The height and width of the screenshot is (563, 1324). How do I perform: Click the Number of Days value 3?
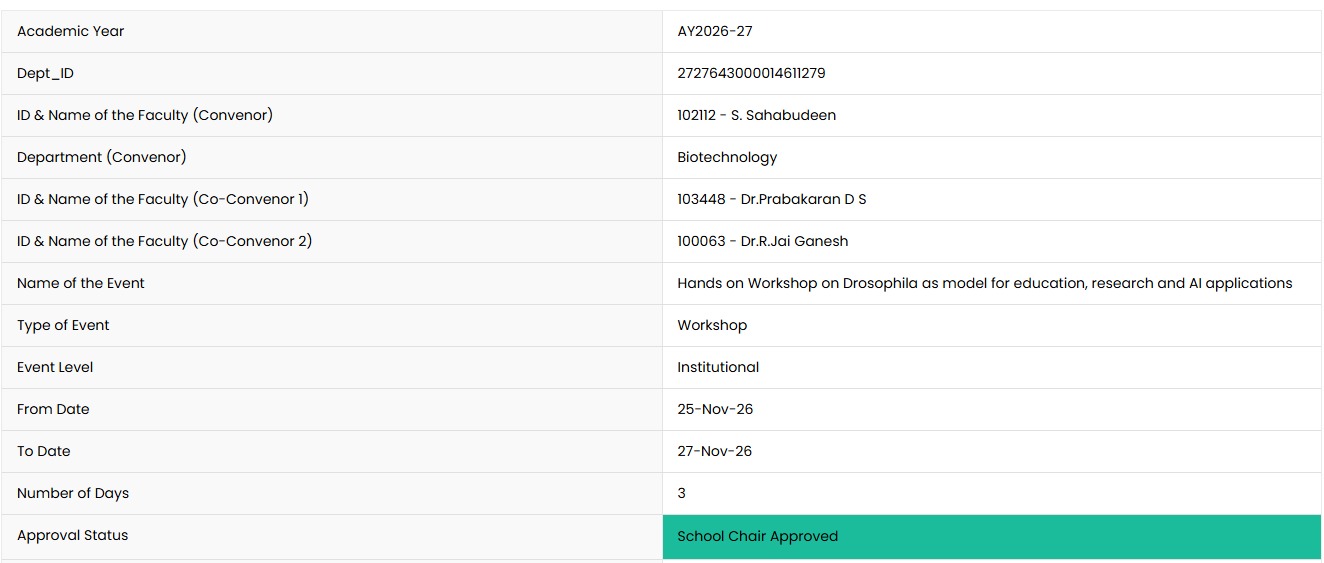pos(681,493)
